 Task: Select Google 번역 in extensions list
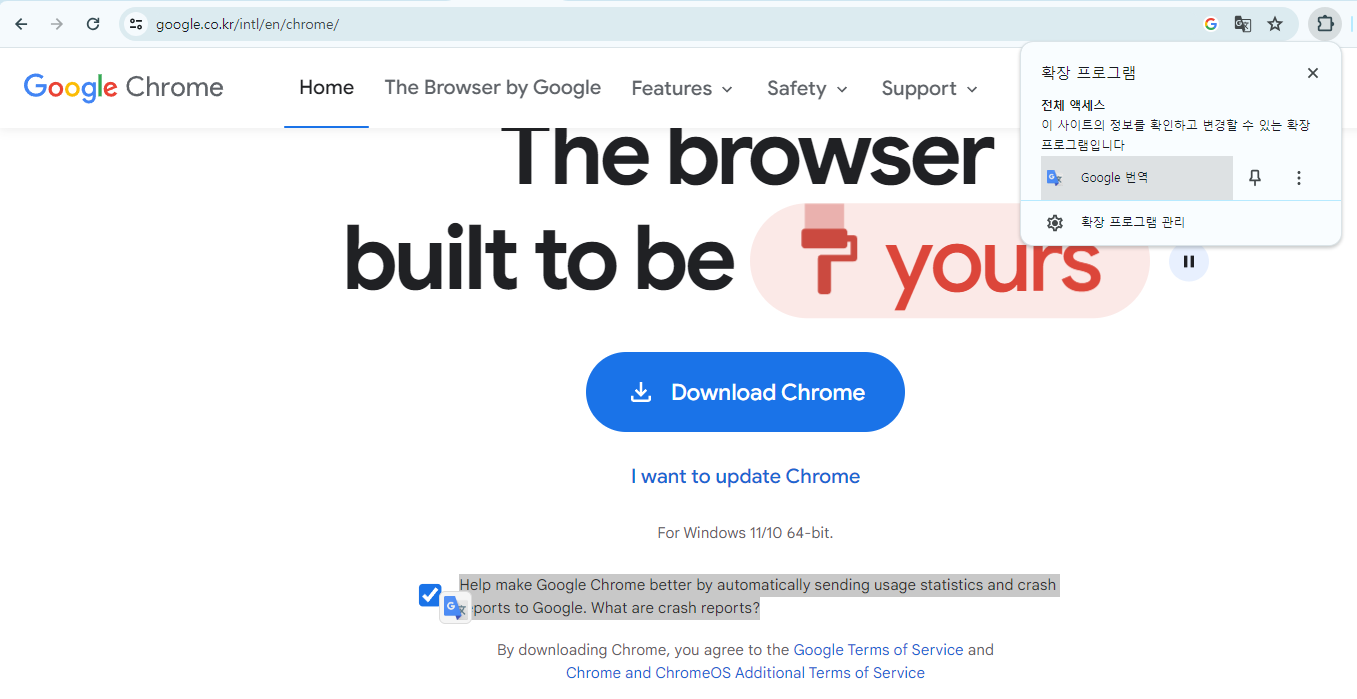click(x=1137, y=178)
